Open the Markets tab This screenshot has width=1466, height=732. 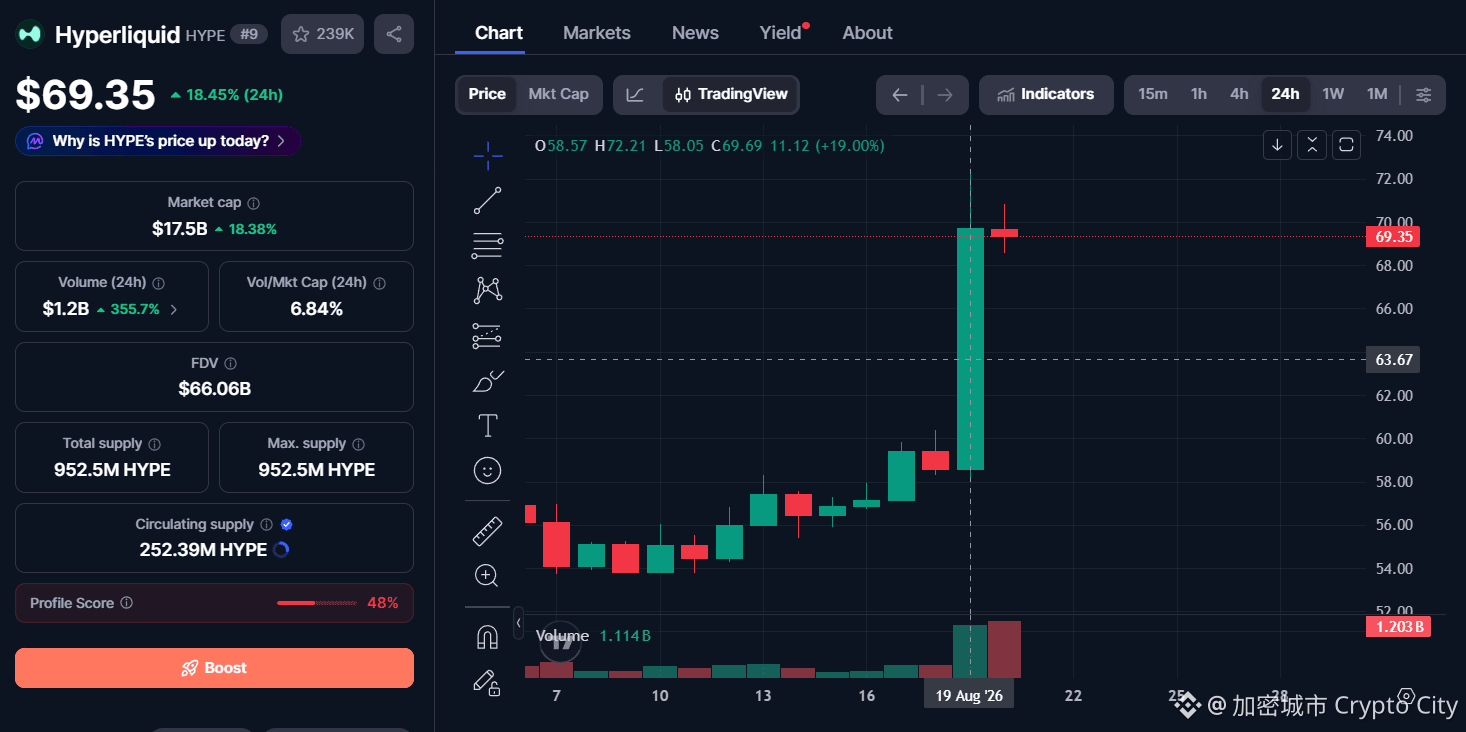click(597, 33)
